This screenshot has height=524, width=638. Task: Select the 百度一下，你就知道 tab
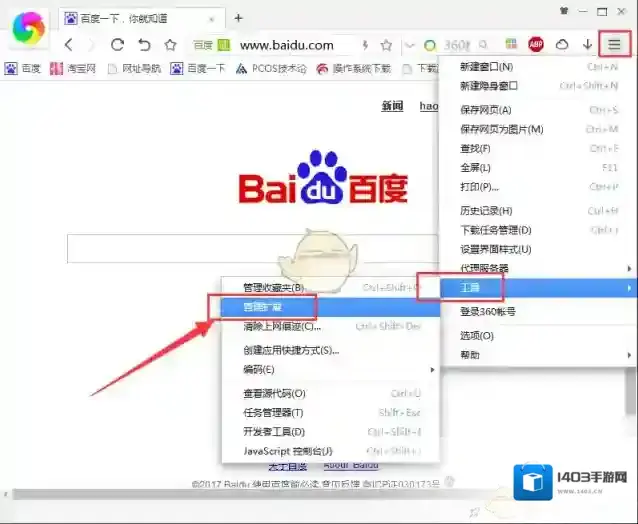pyautogui.click(x=142, y=18)
